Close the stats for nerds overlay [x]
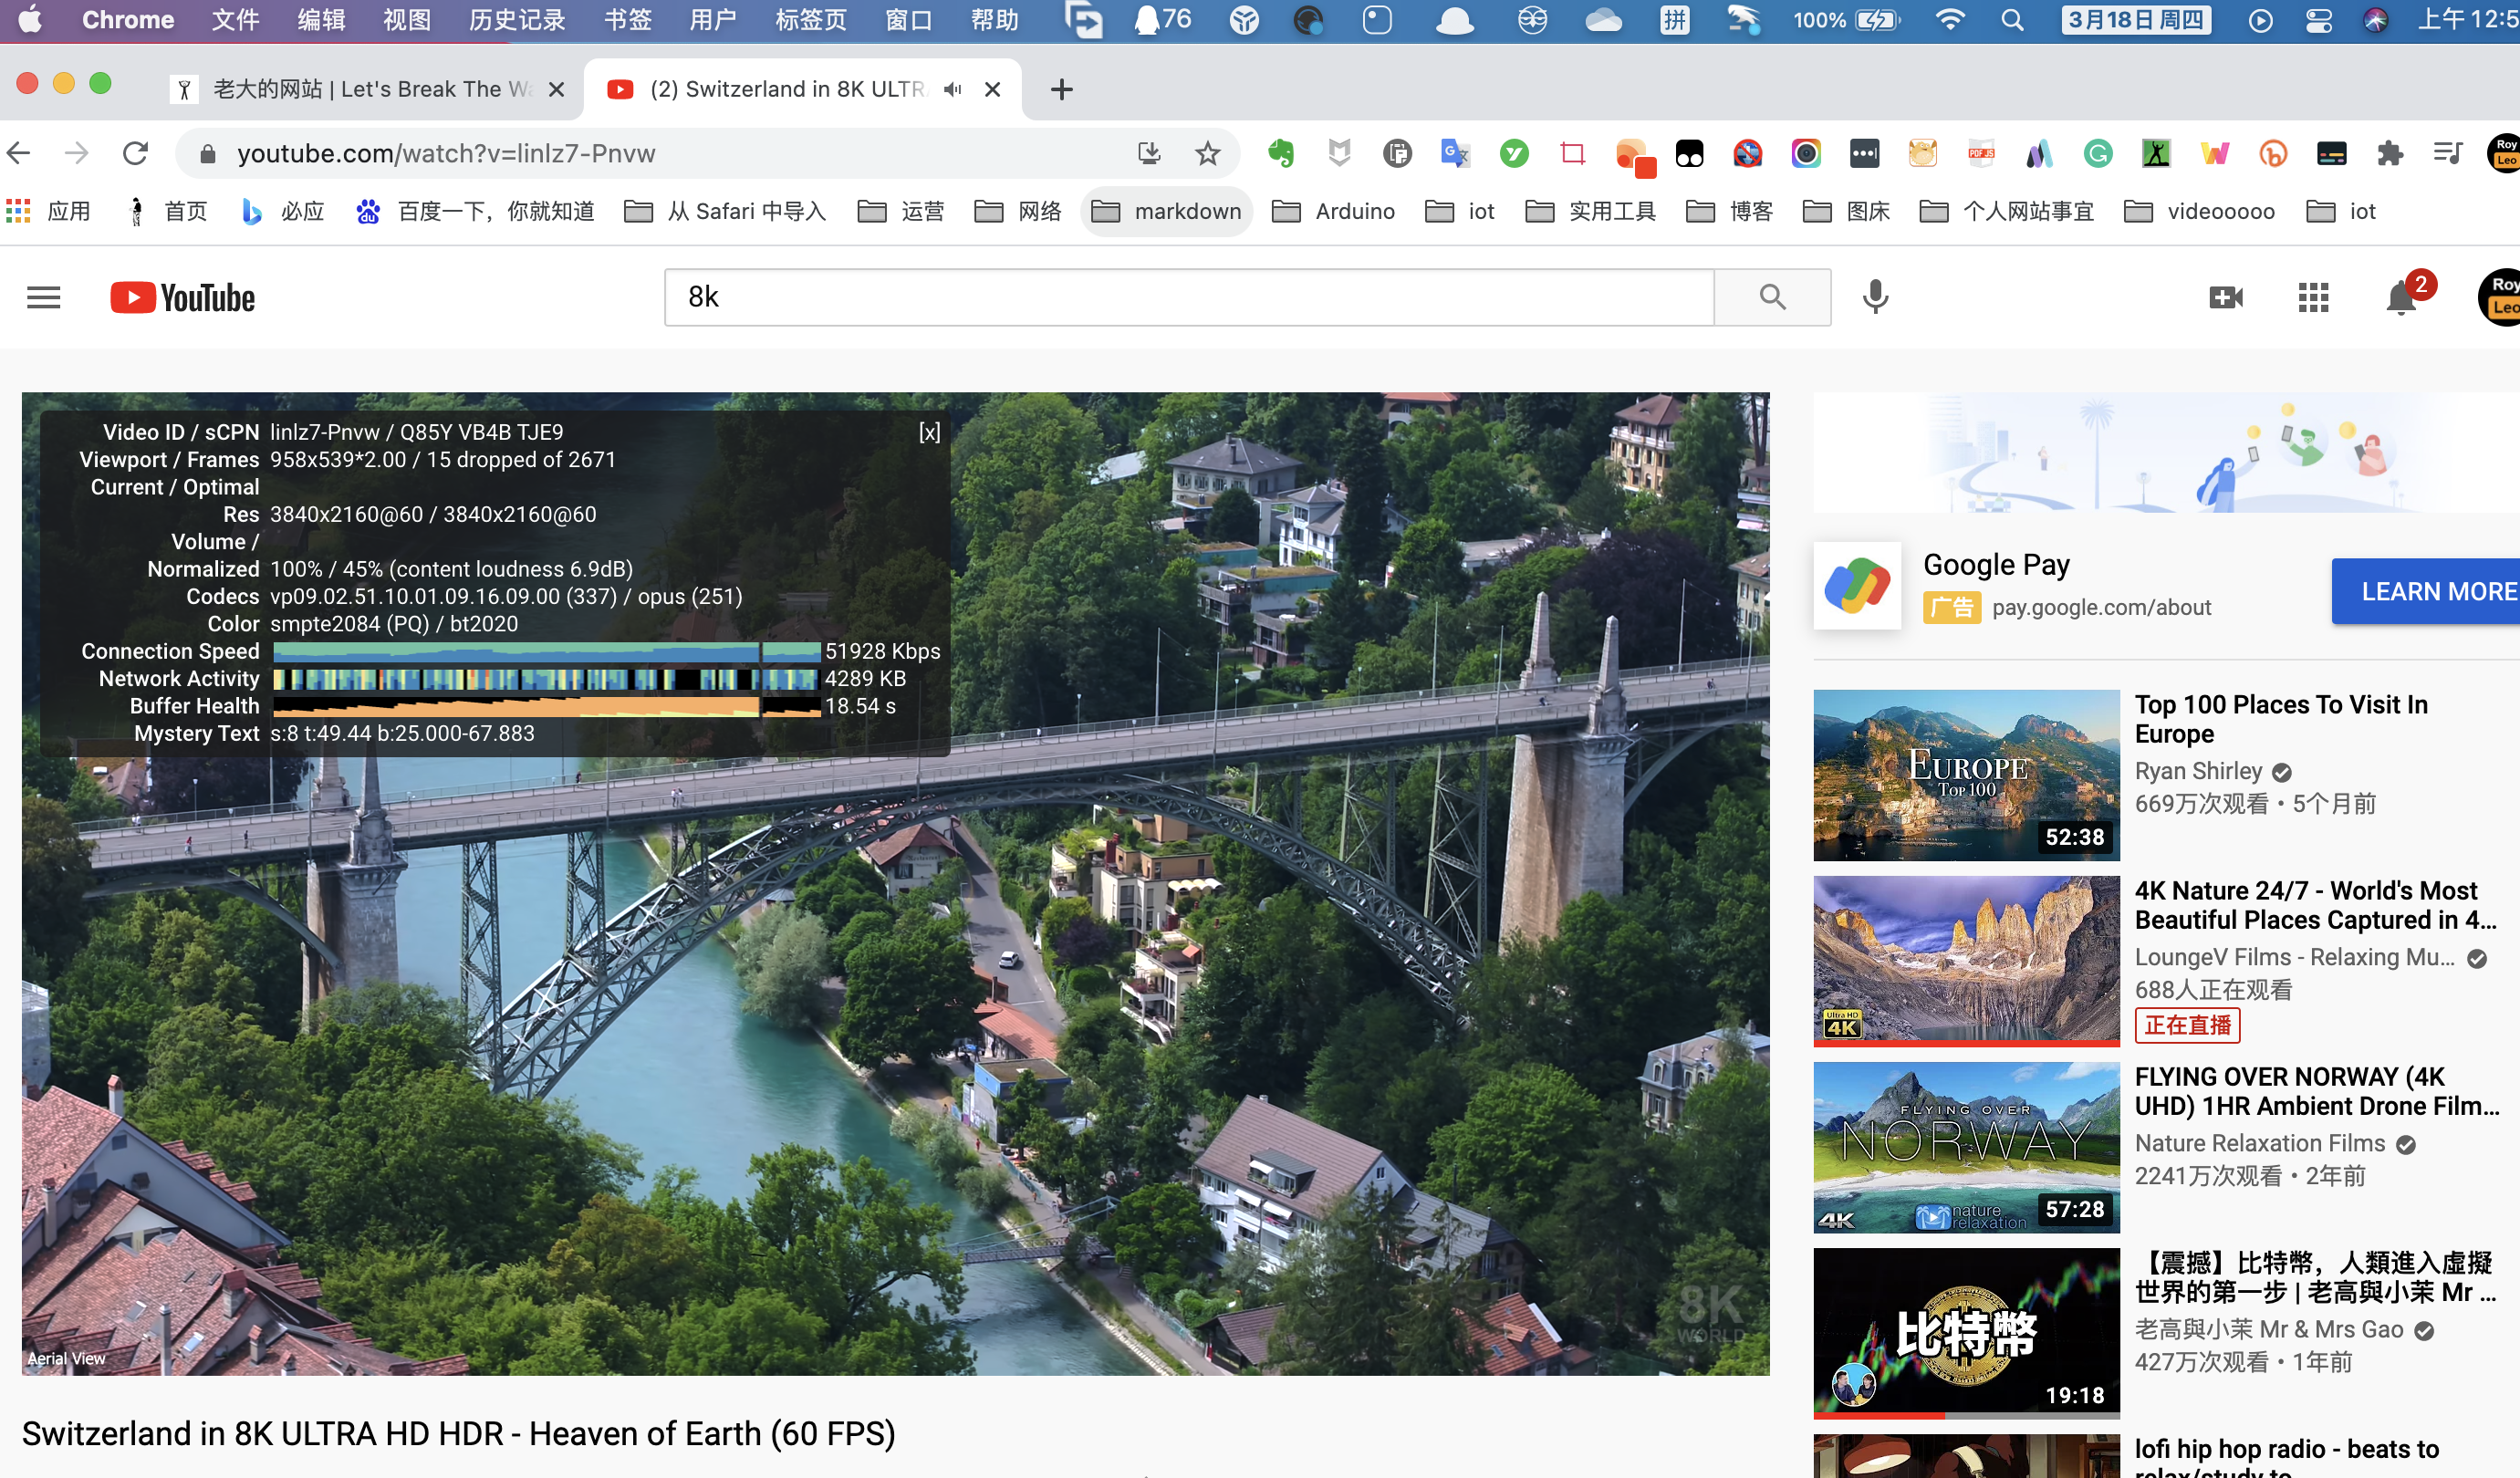Image resolution: width=2520 pixels, height=1478 pixels. 929,432
